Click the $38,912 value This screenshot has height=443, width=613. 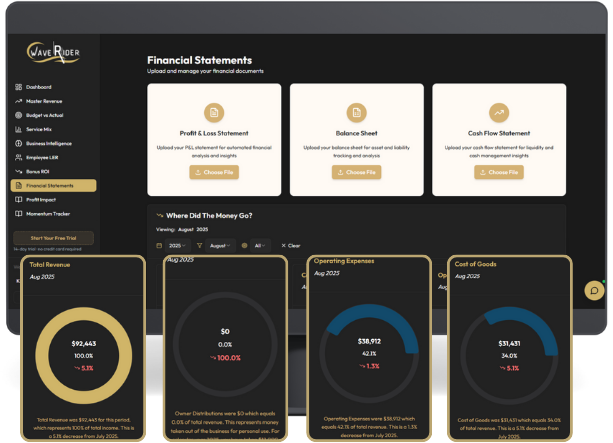[x=369, y=341]
